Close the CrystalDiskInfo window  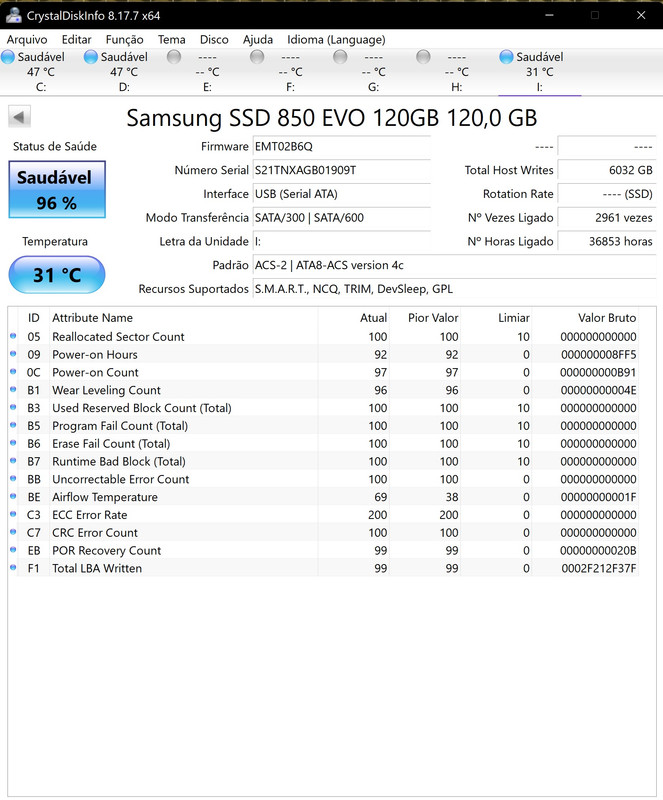coord(641,15)
